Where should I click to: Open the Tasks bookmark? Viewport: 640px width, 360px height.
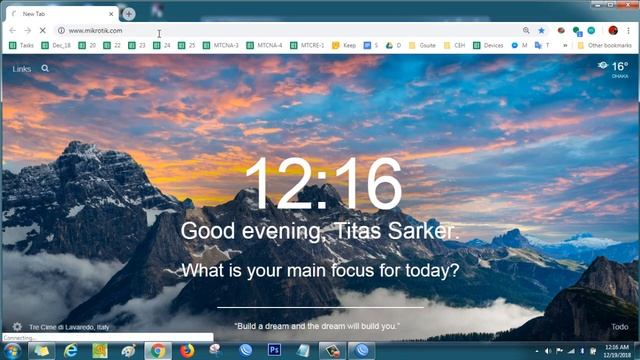pos(22,45)
